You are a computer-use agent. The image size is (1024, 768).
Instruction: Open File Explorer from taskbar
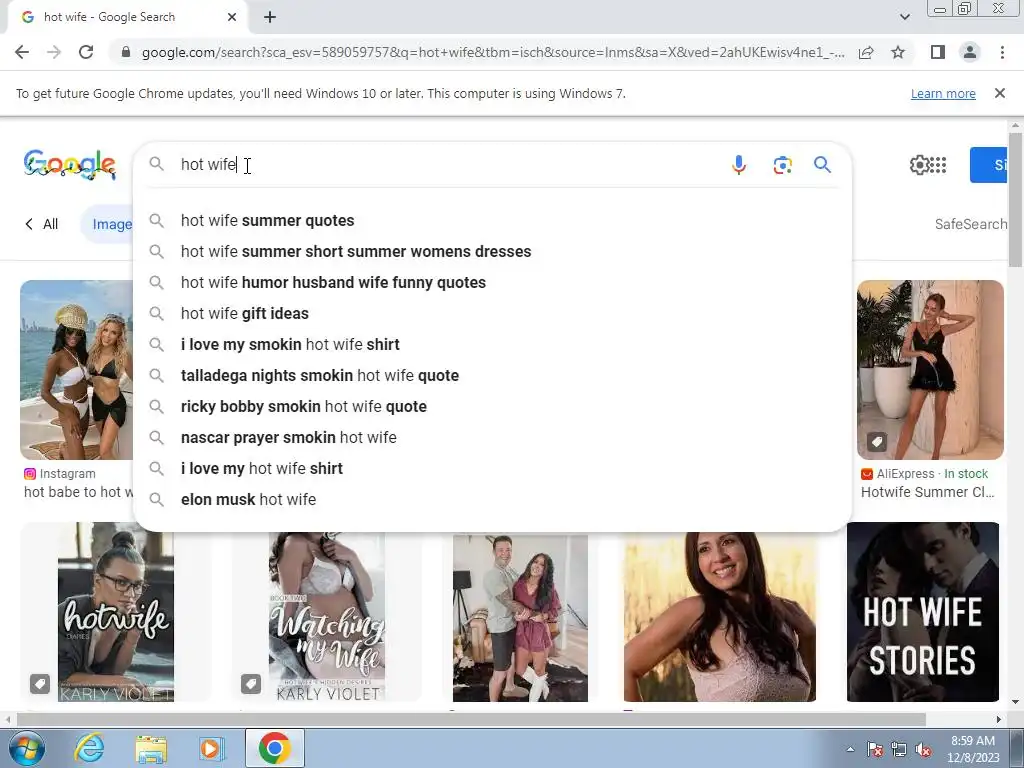(x=151, y=748)
